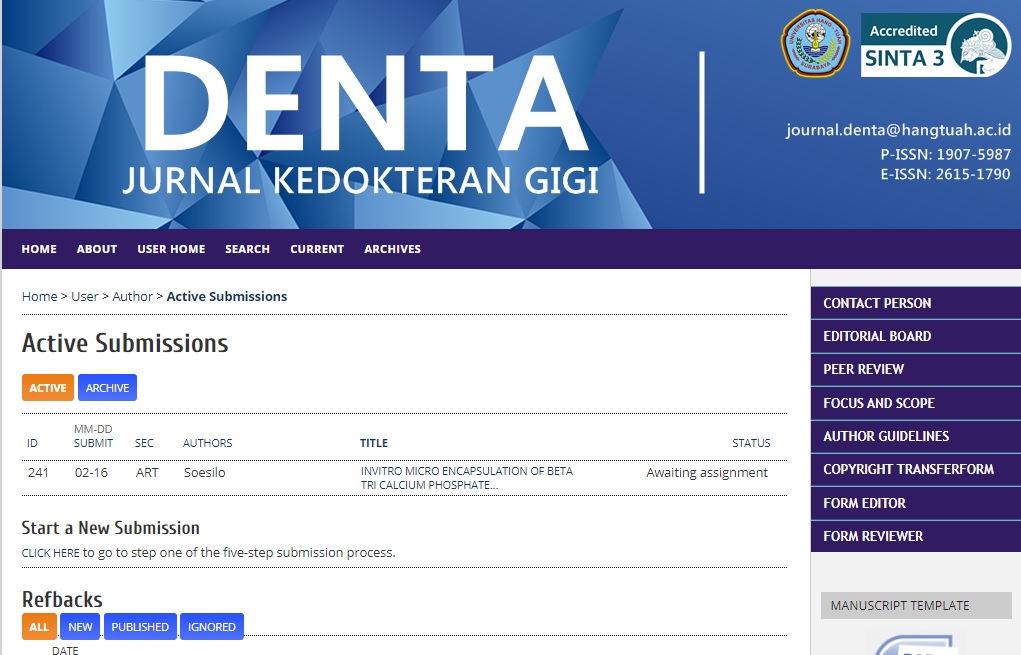The width and height of the screenshot is (1021, 655).
Task: Click the Hang Tuah University crest logo
Action: point(815,44)
